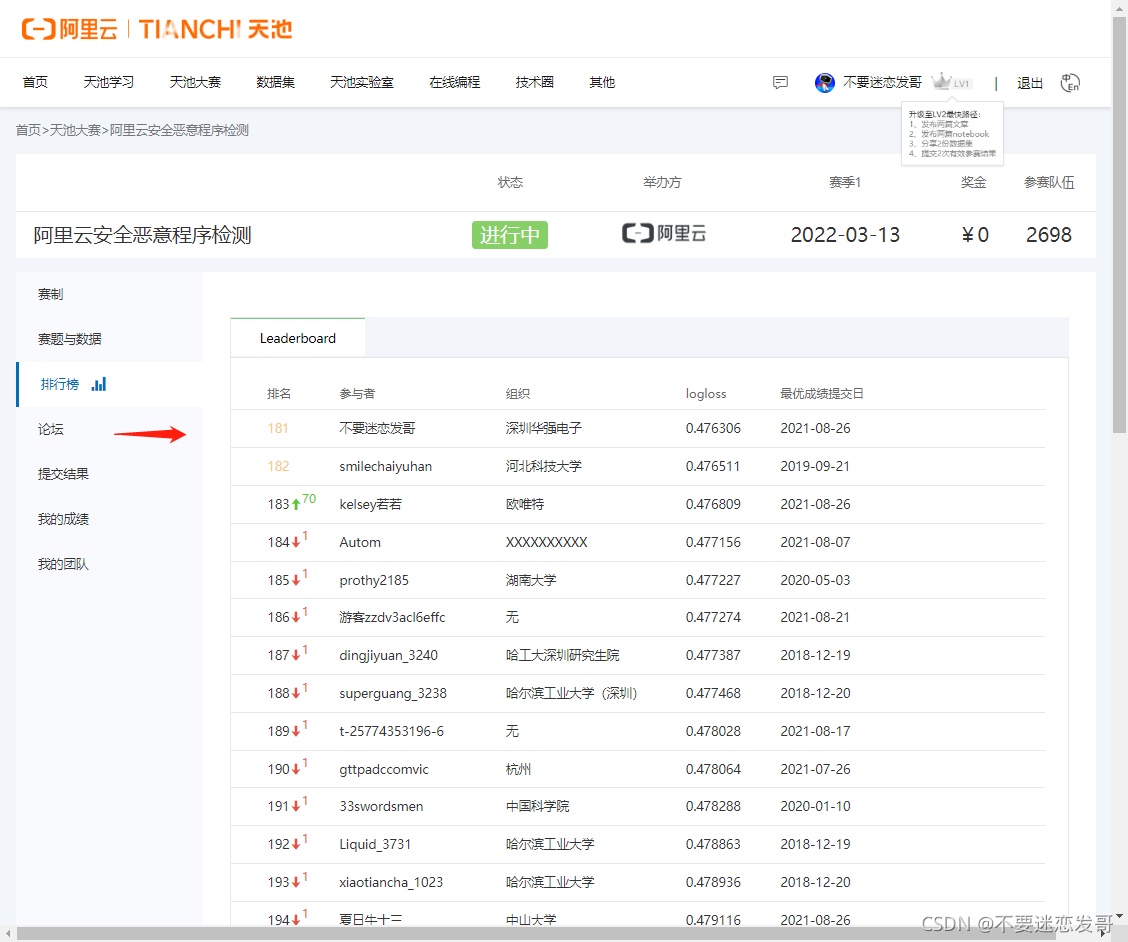Open the 天池实验室 menu

point(362,82)
